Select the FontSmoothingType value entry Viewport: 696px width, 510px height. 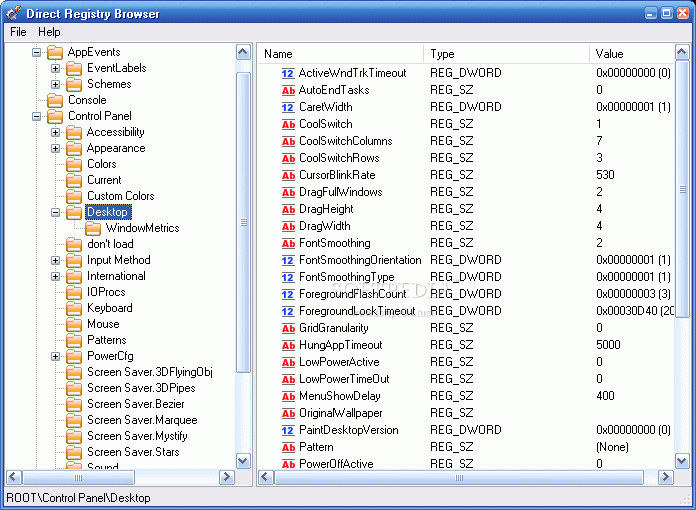tap(347, 277)
